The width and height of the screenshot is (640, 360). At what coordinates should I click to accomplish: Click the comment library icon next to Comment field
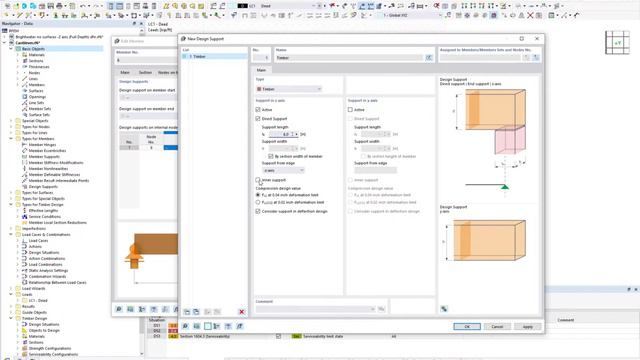click(x=381, y=309)
